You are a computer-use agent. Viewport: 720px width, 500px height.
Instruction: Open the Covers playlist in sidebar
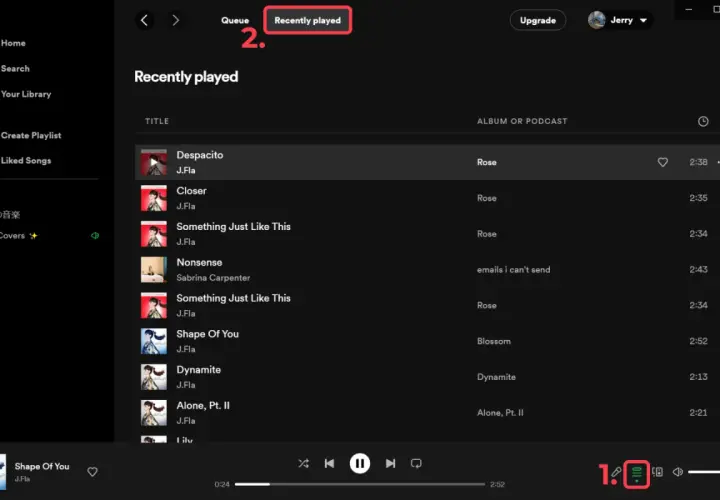coord(18,236)
